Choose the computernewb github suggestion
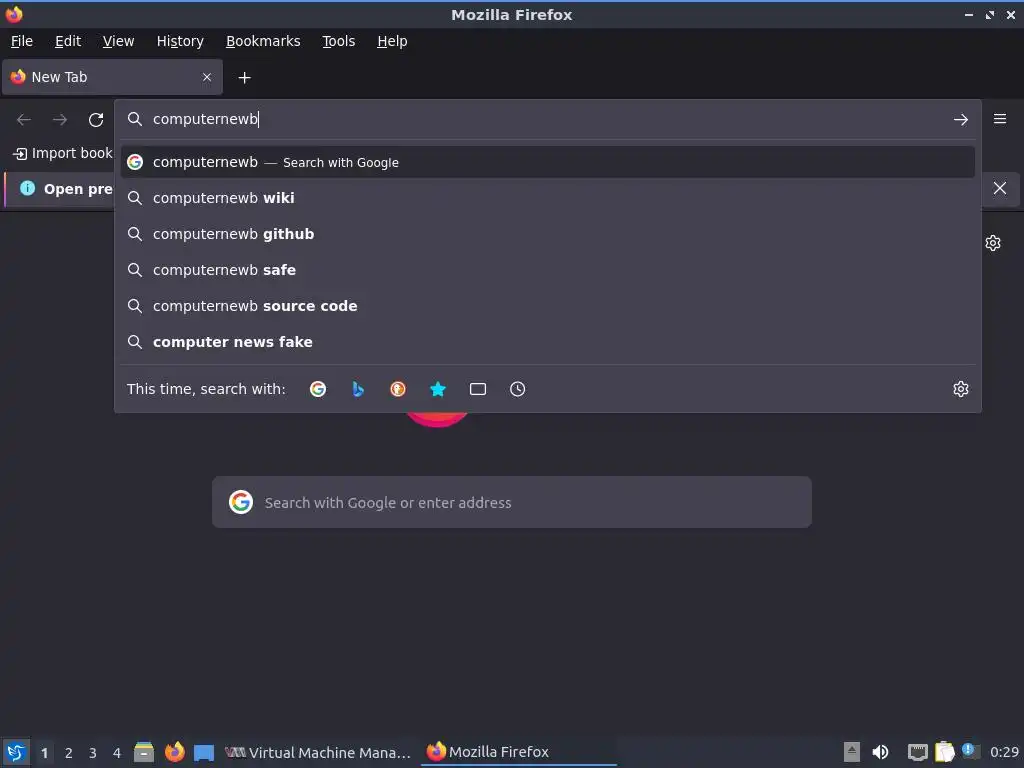The height and width of the screenshot is (768, 1024). 547,234
